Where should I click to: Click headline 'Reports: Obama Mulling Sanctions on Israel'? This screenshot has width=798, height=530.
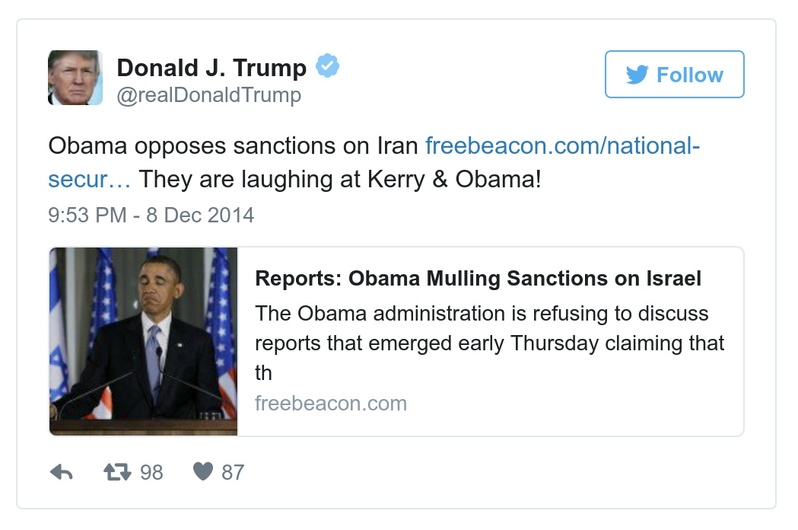tap(478, 278)
